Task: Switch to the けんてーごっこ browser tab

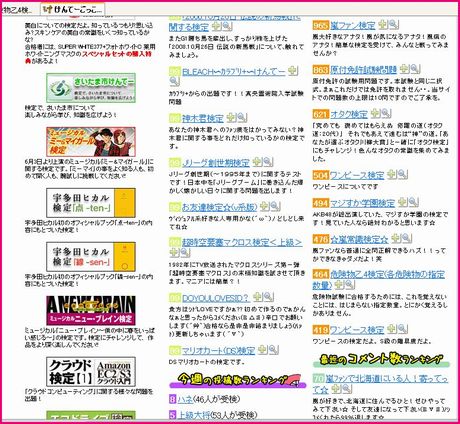Action: [73, 10]
